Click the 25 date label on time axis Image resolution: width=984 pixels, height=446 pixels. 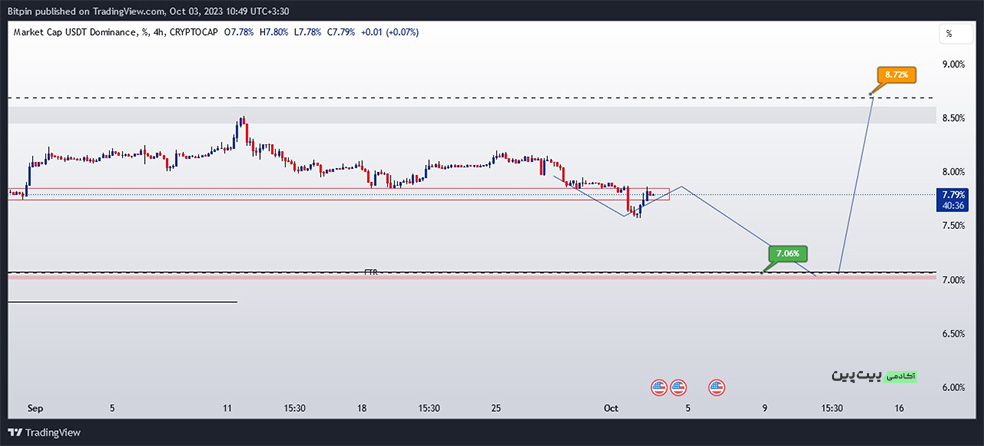[x=496, y=408]
